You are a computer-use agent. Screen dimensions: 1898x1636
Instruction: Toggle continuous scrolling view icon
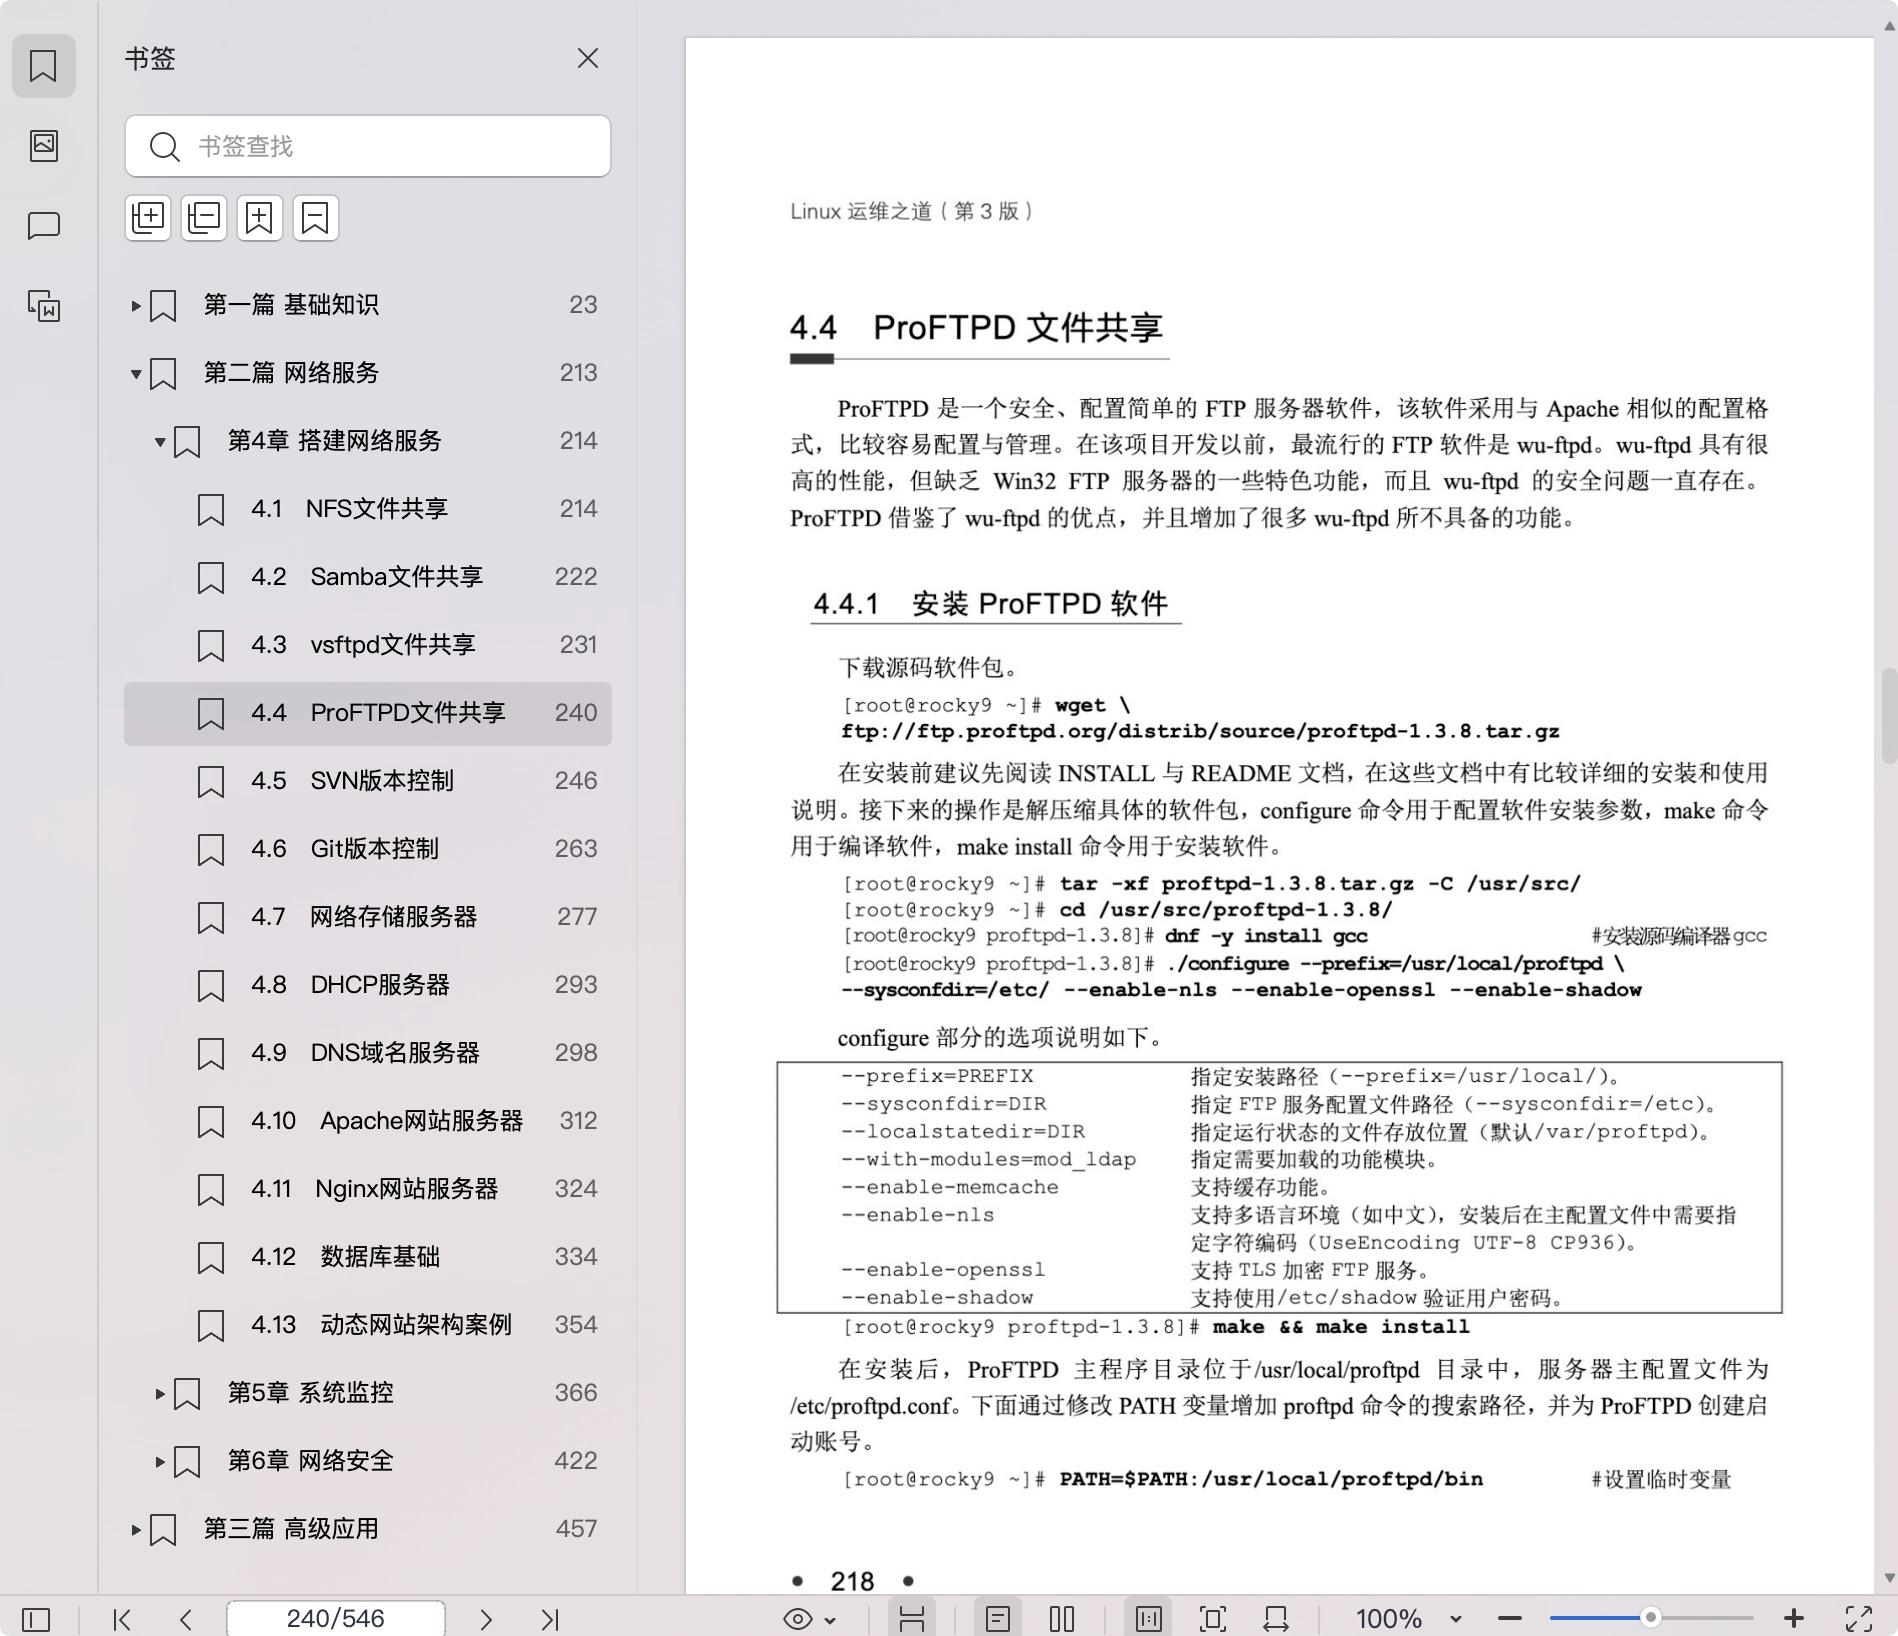click(912, 1619)
